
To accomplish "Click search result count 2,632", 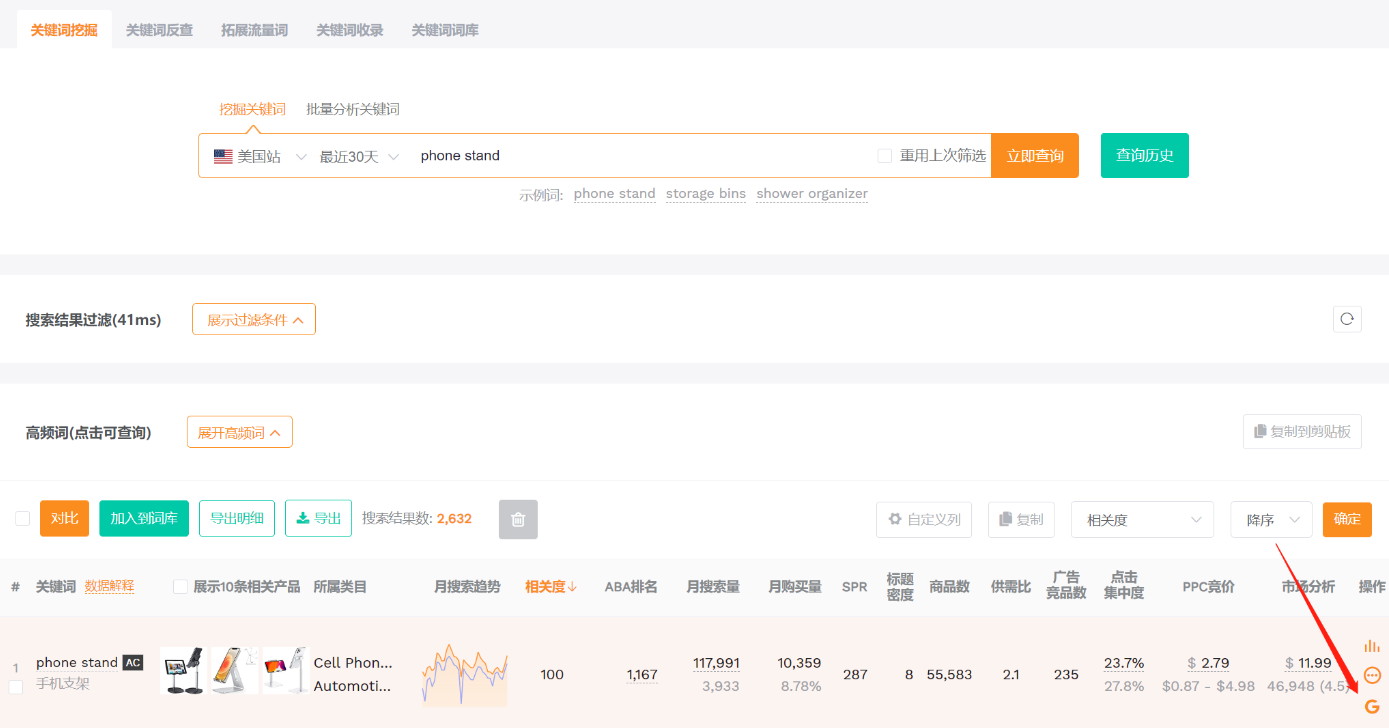I will (x=454, y=519).
